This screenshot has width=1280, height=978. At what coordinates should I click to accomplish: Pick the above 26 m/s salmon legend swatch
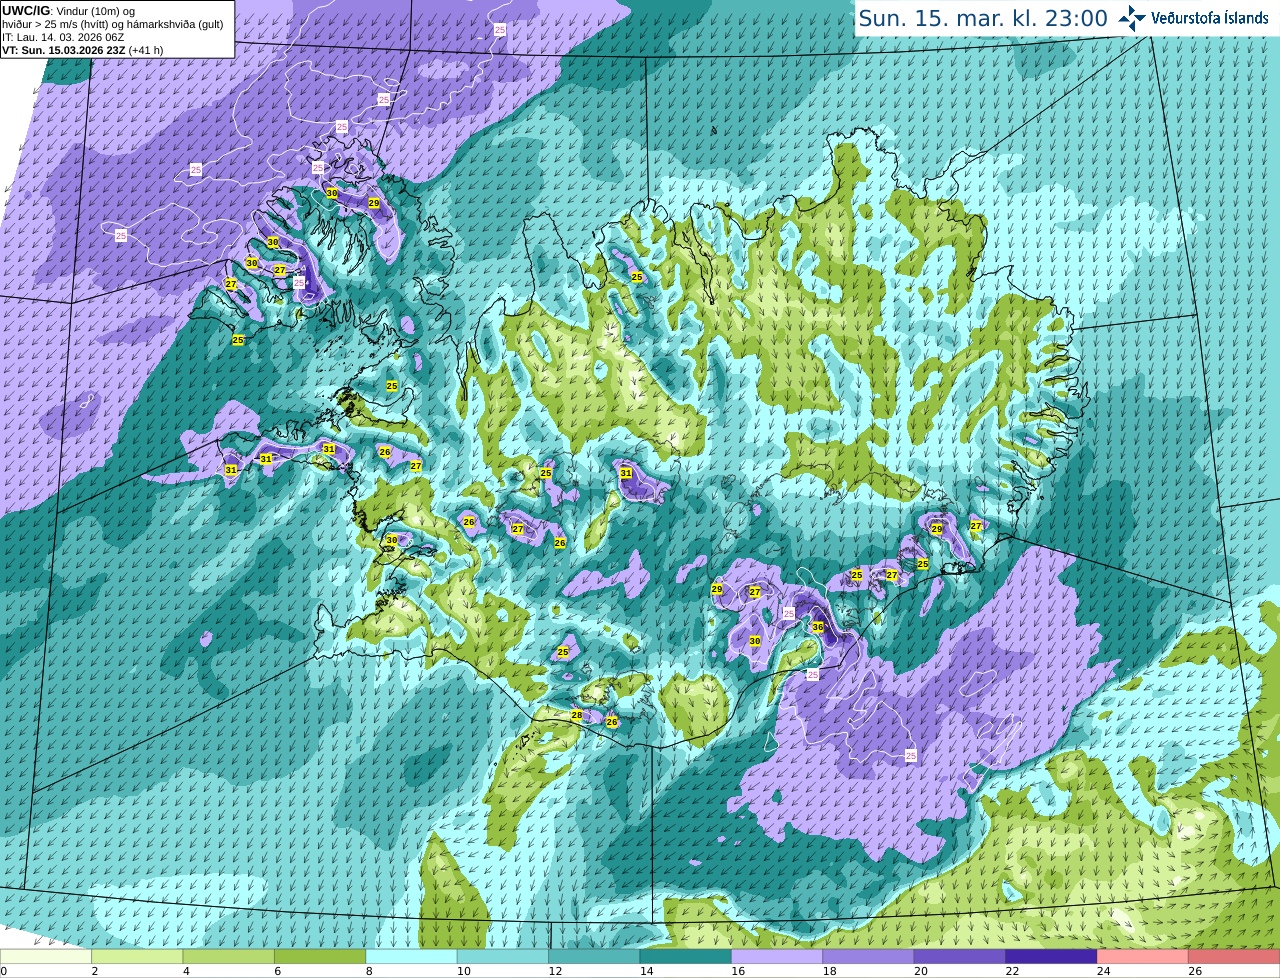coord(1234,957)
